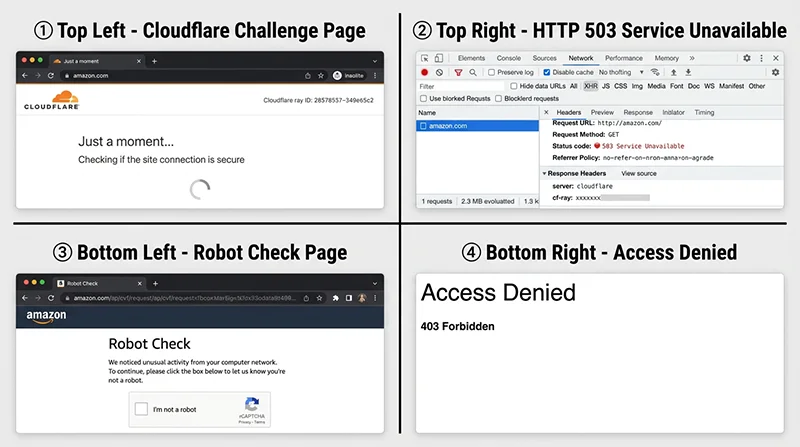Open the network conditions wifi icon
This screenshot has height=447, width=800.
(655, 72)
